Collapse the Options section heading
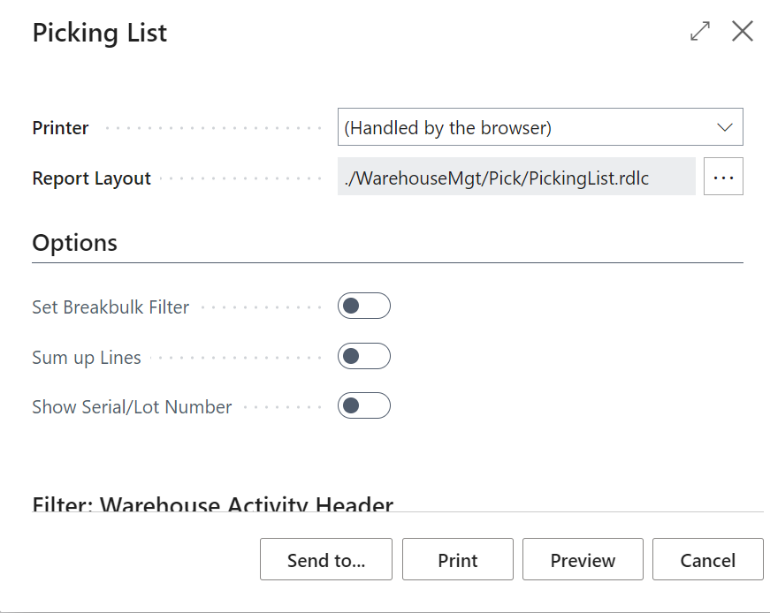This screenshot has height=613, width=770. (75, 242)
